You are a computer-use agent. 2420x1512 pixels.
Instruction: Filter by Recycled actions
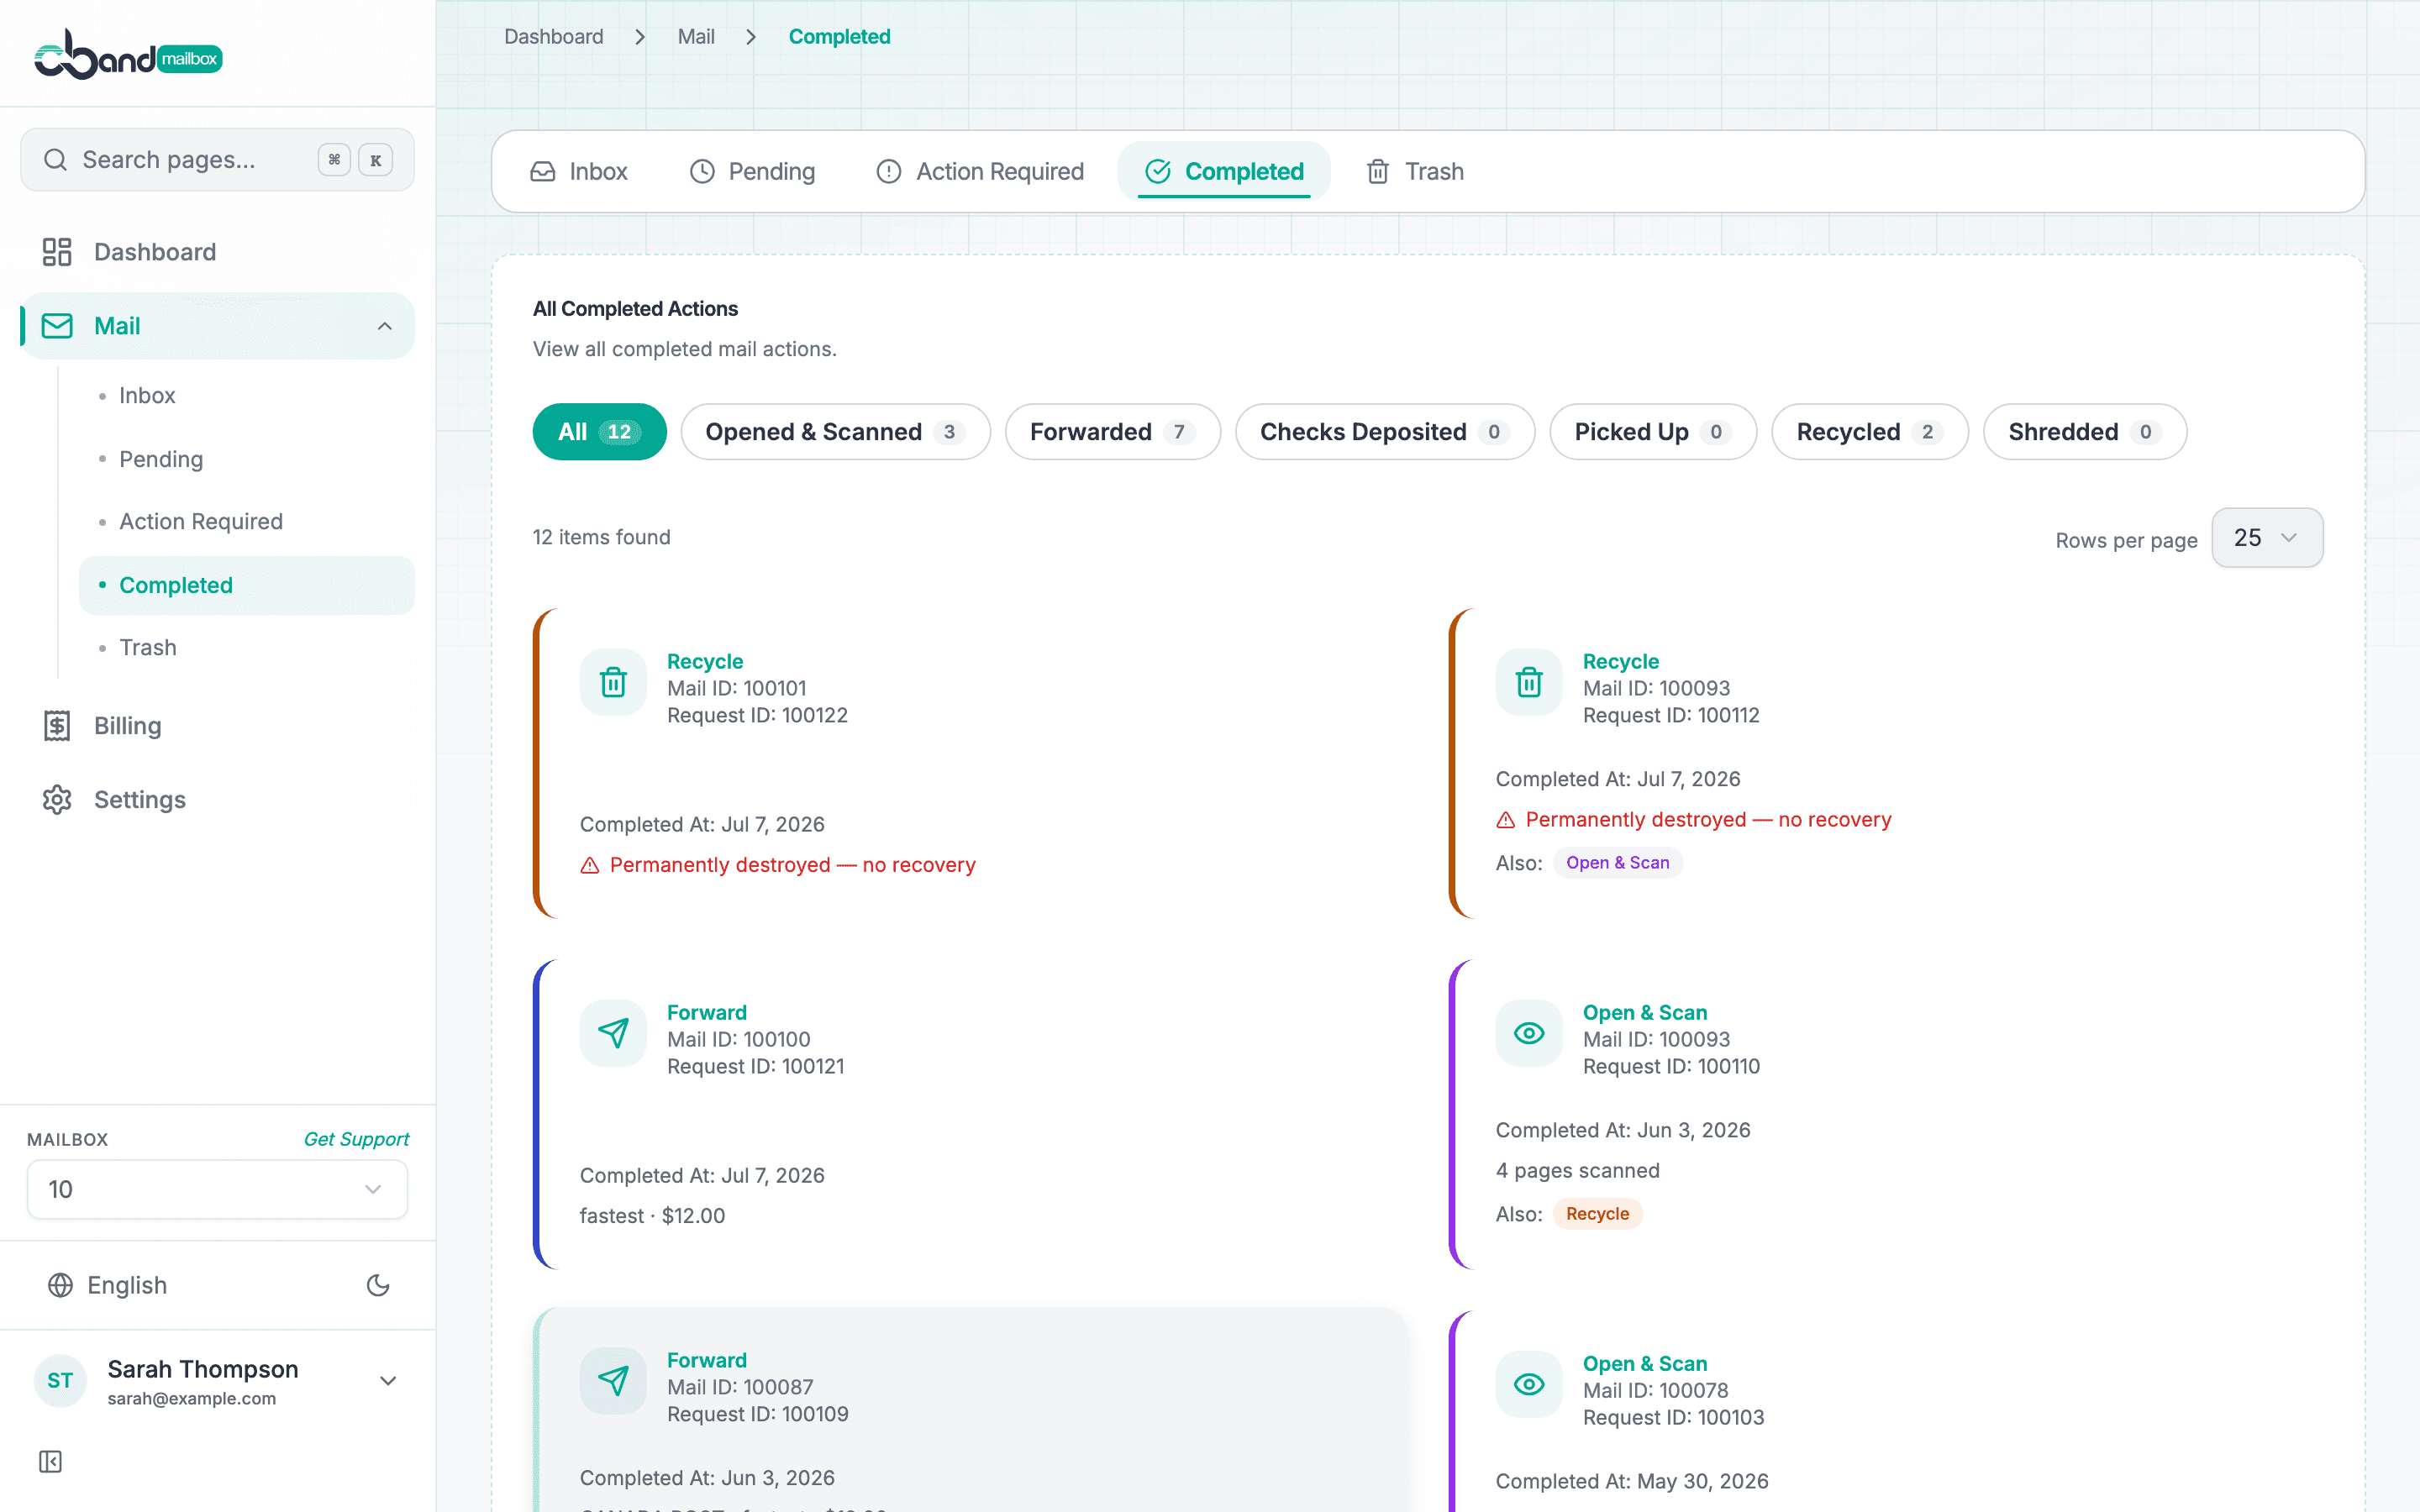coord(1869,432)
